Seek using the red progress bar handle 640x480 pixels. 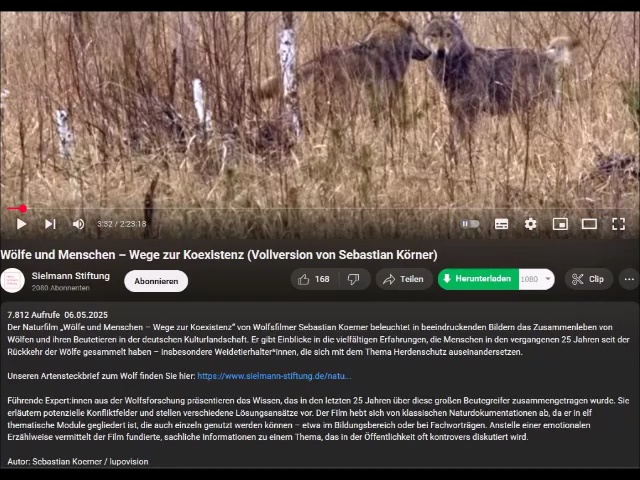[x=23, y=209]
